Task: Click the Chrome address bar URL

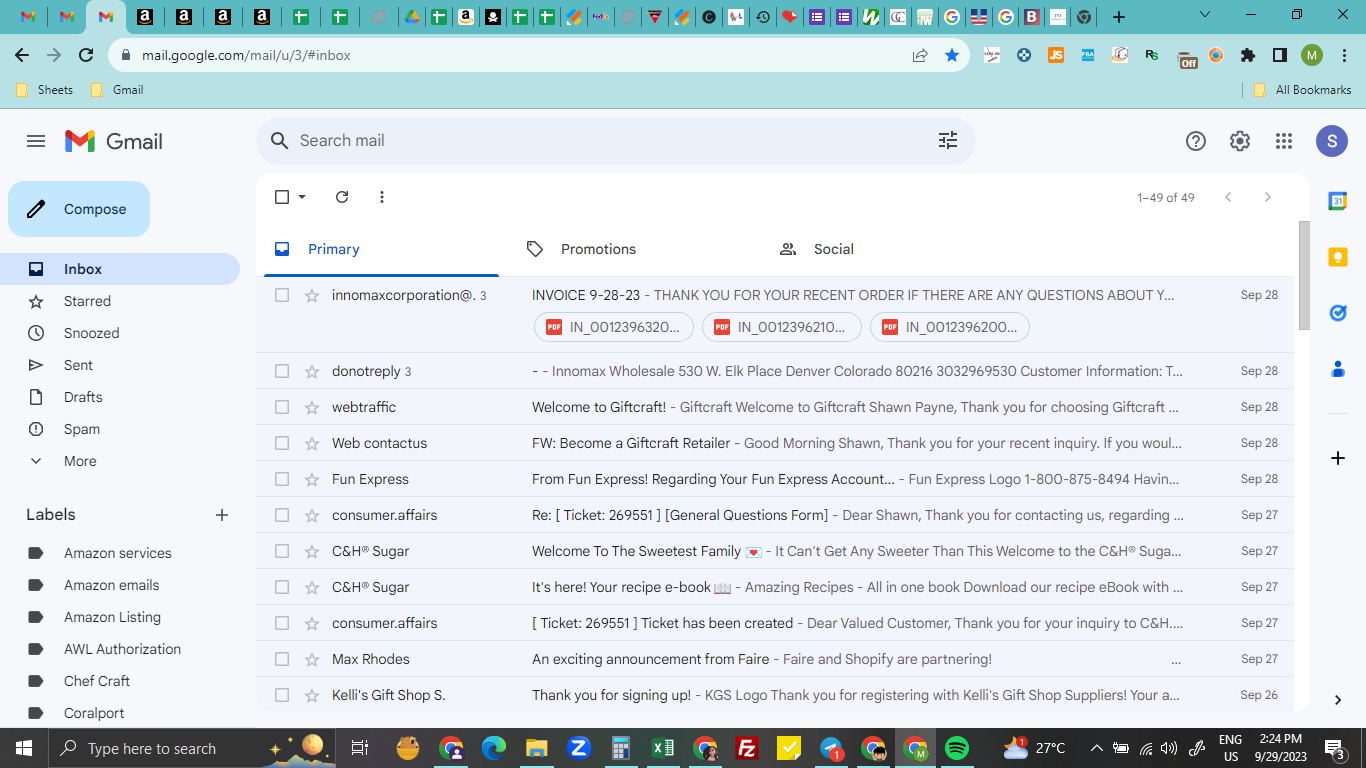Action: [x=246, y=56]
